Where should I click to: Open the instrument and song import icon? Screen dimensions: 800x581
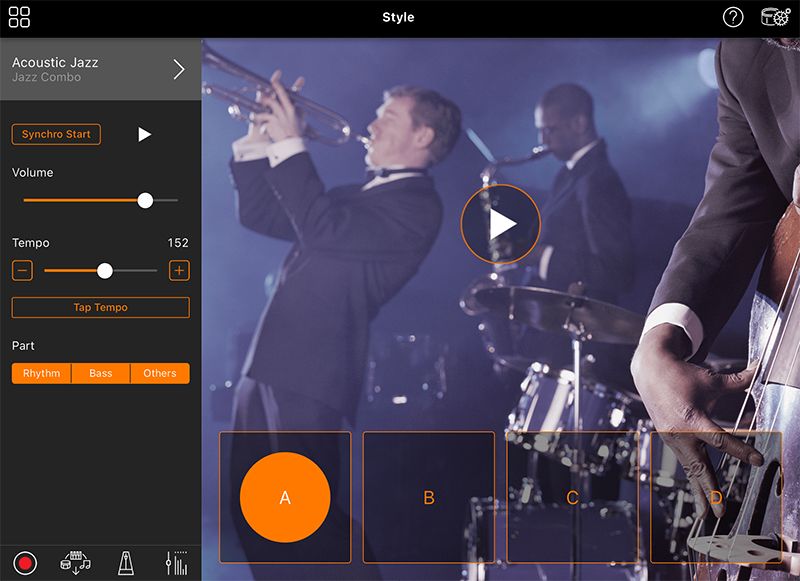pyautogui.click(x=75, y=562)
